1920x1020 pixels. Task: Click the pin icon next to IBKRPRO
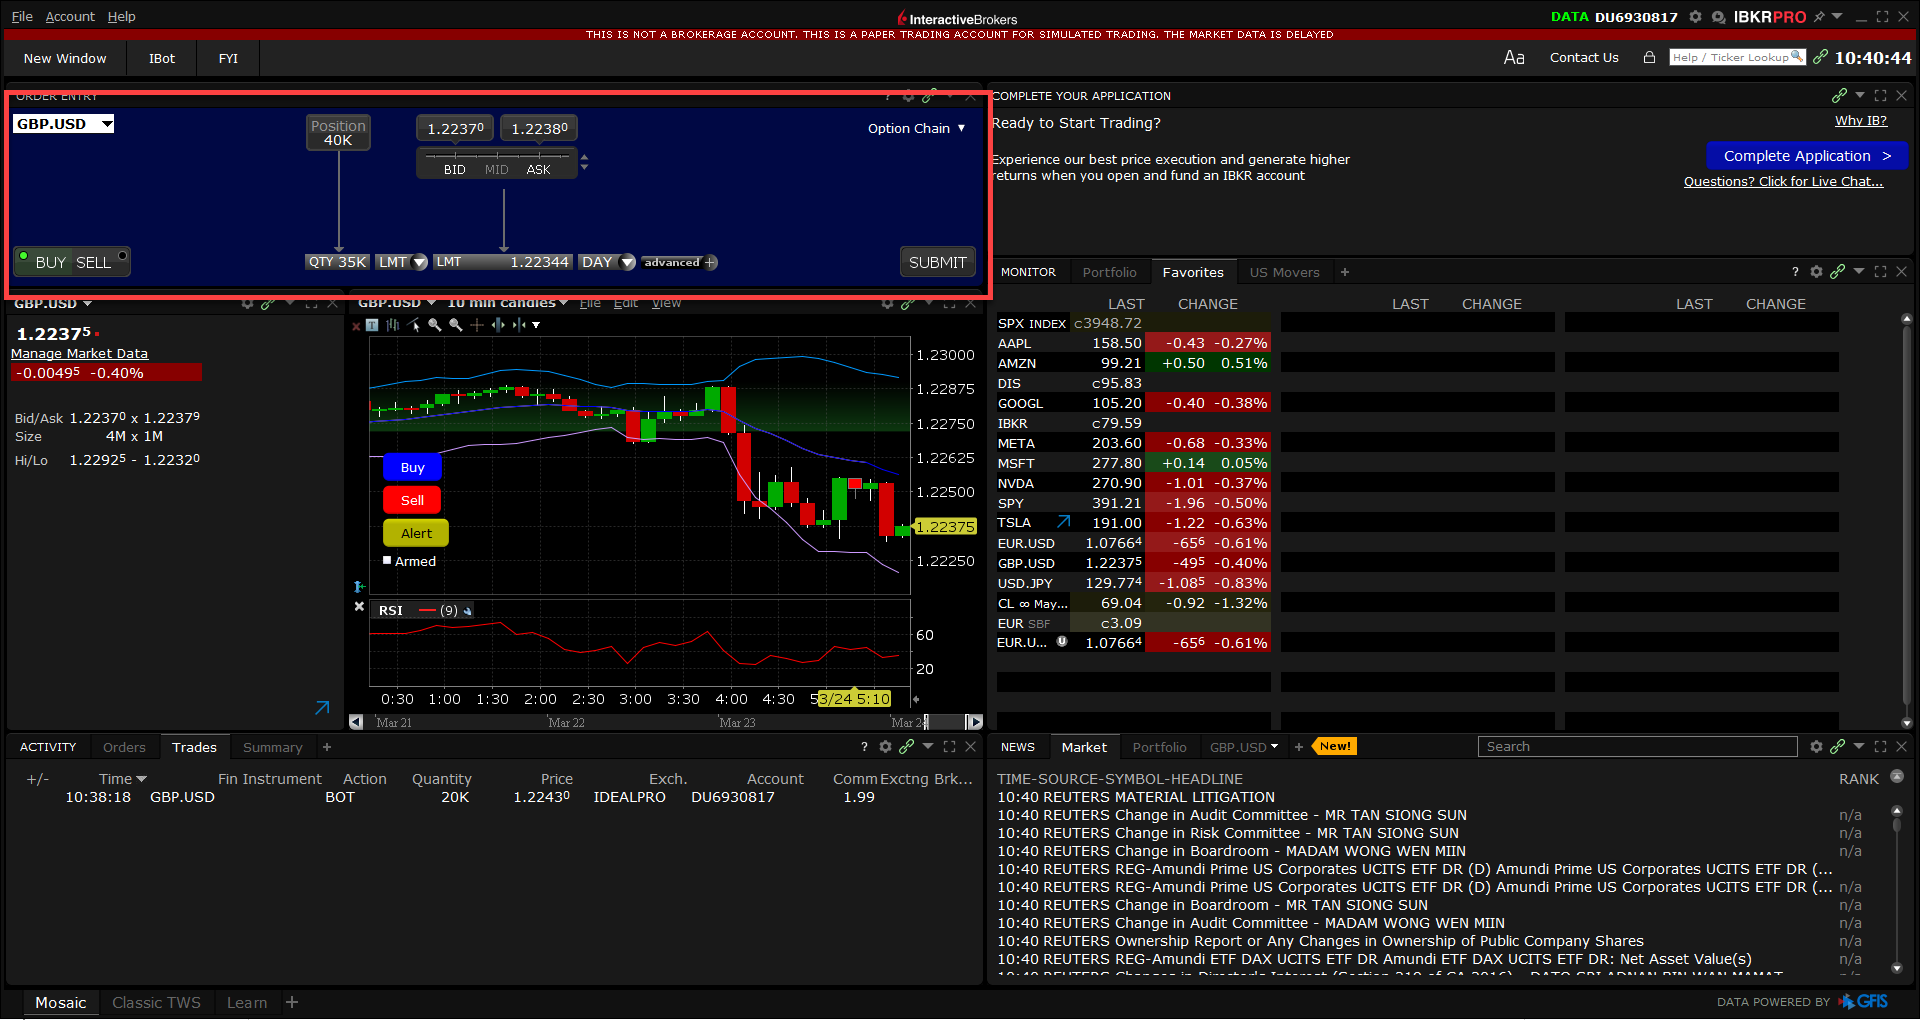(x=1819, y=17)
